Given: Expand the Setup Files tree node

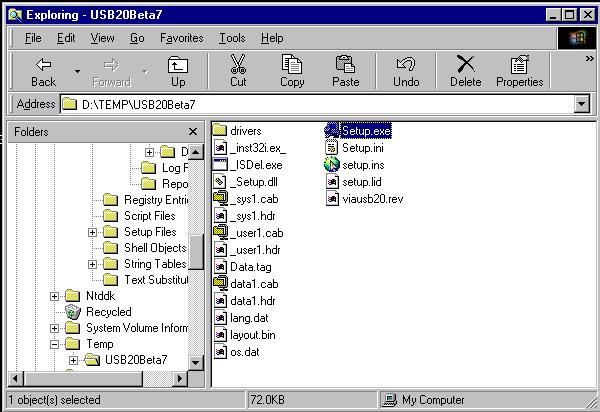Looking at the screenshot, I should [92, 232].
